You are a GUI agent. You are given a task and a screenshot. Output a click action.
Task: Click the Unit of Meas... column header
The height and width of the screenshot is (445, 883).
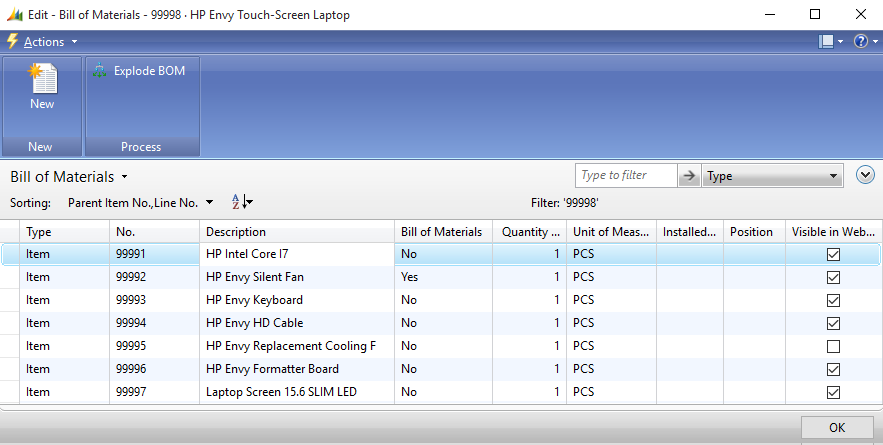611,232
